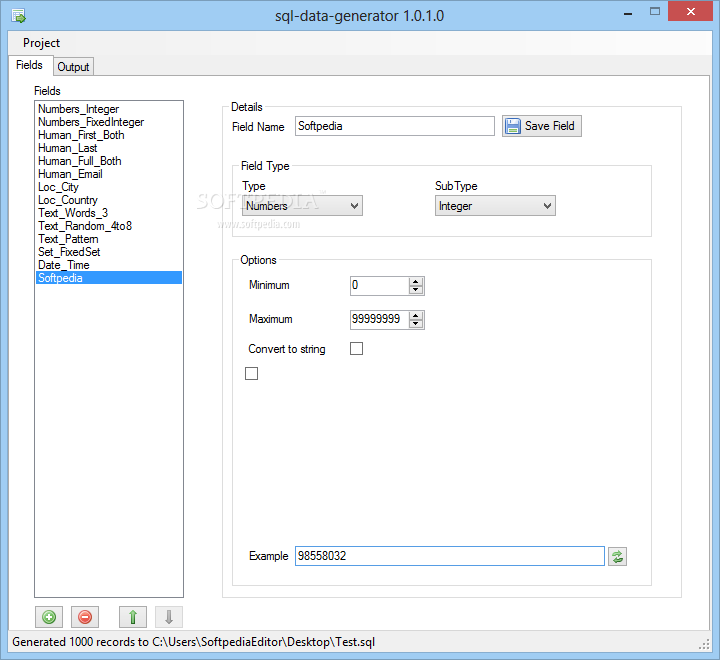Click the green add field icon
Image resolution: width=720 pixels, height=660 pixels.
tap(49, 617)
